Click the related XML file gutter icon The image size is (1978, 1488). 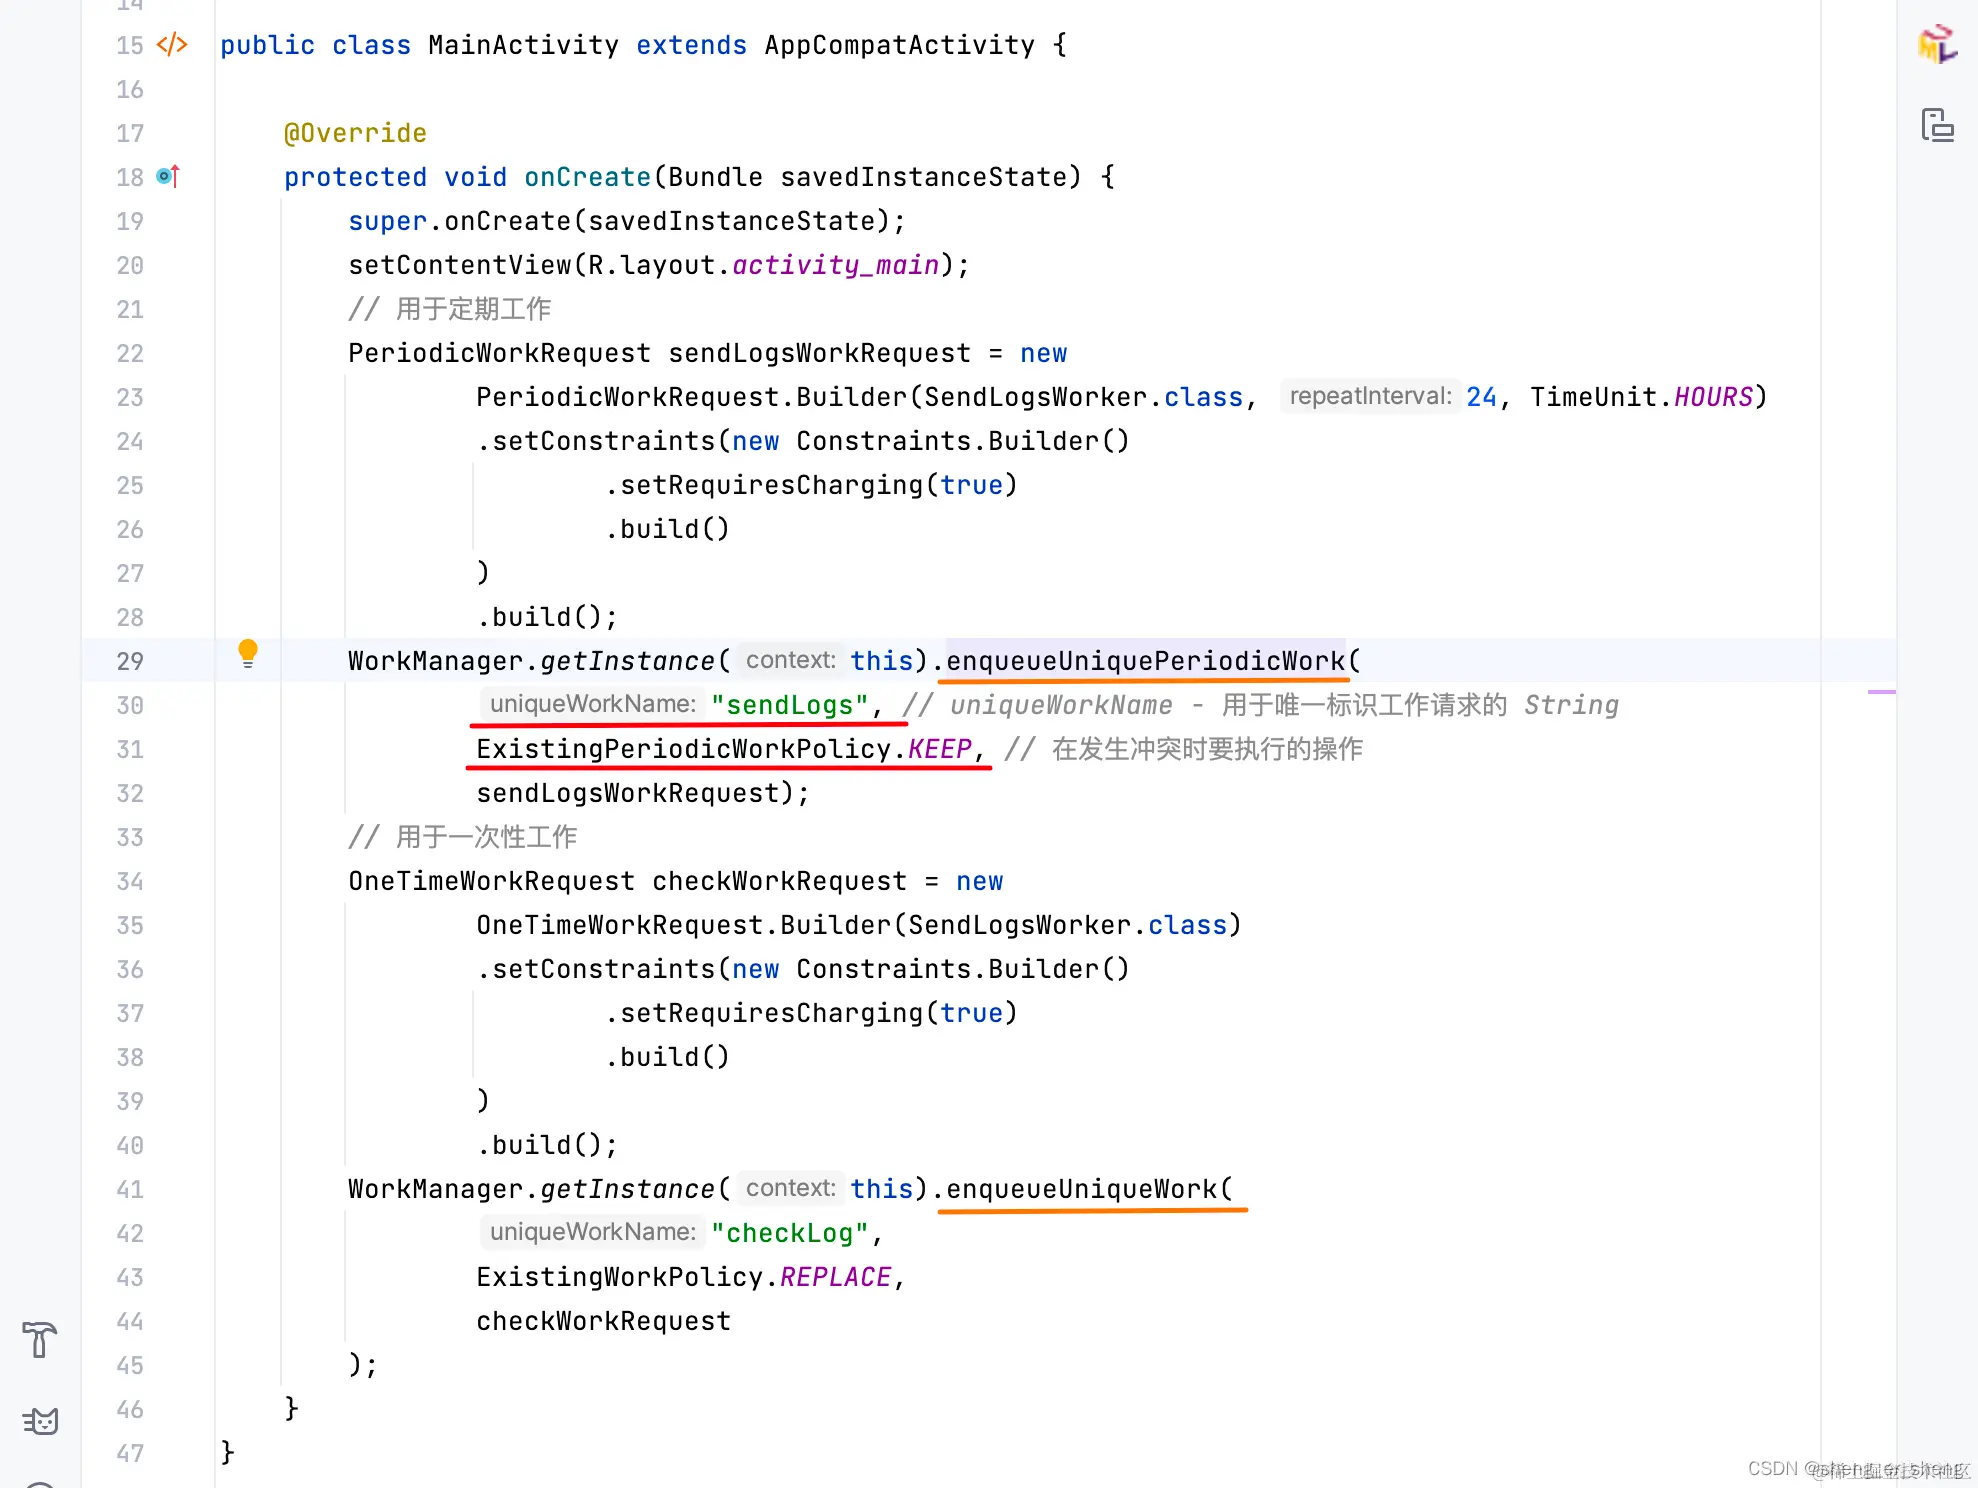(172, 45)
